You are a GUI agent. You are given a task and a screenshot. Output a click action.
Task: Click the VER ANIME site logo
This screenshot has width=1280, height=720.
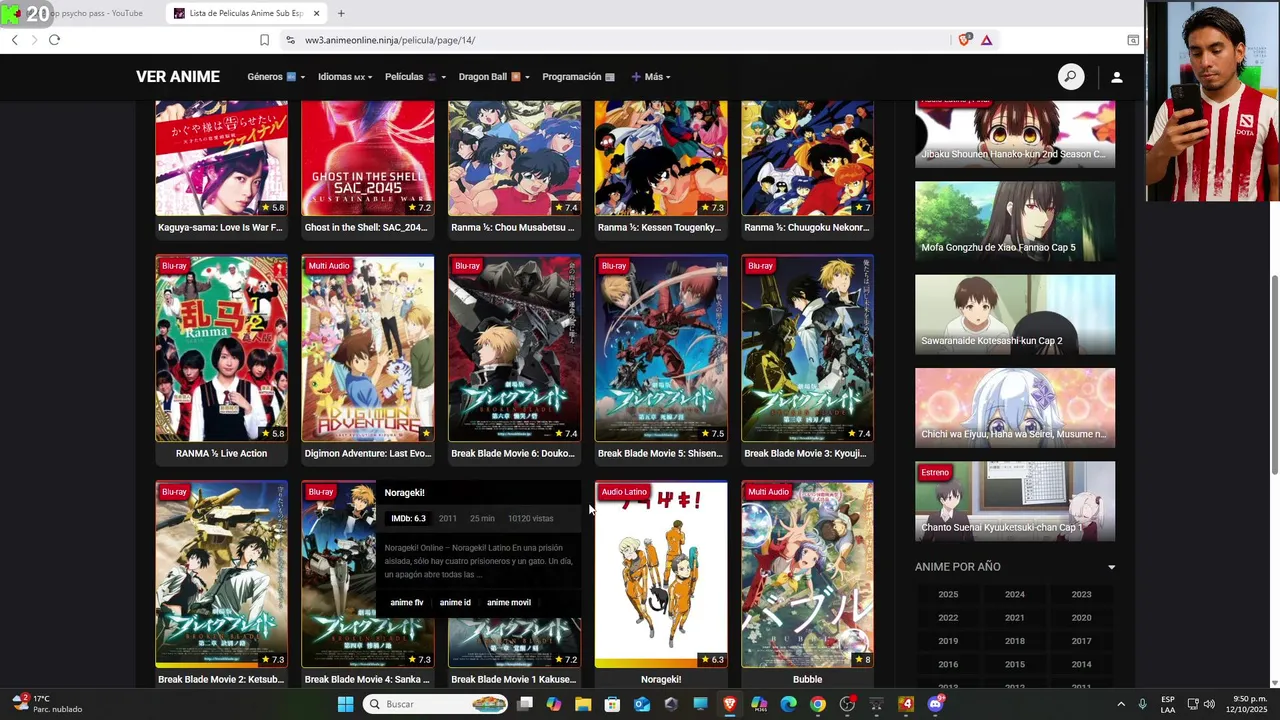[178, 77]
